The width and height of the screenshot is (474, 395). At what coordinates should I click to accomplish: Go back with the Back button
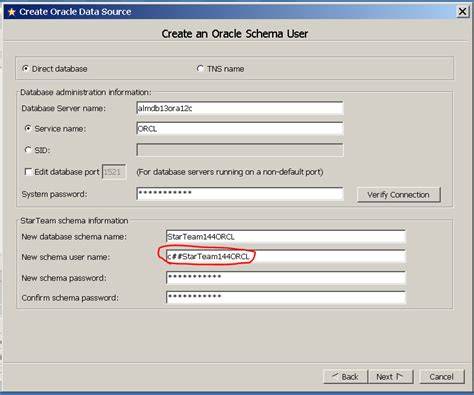point(345,377)
